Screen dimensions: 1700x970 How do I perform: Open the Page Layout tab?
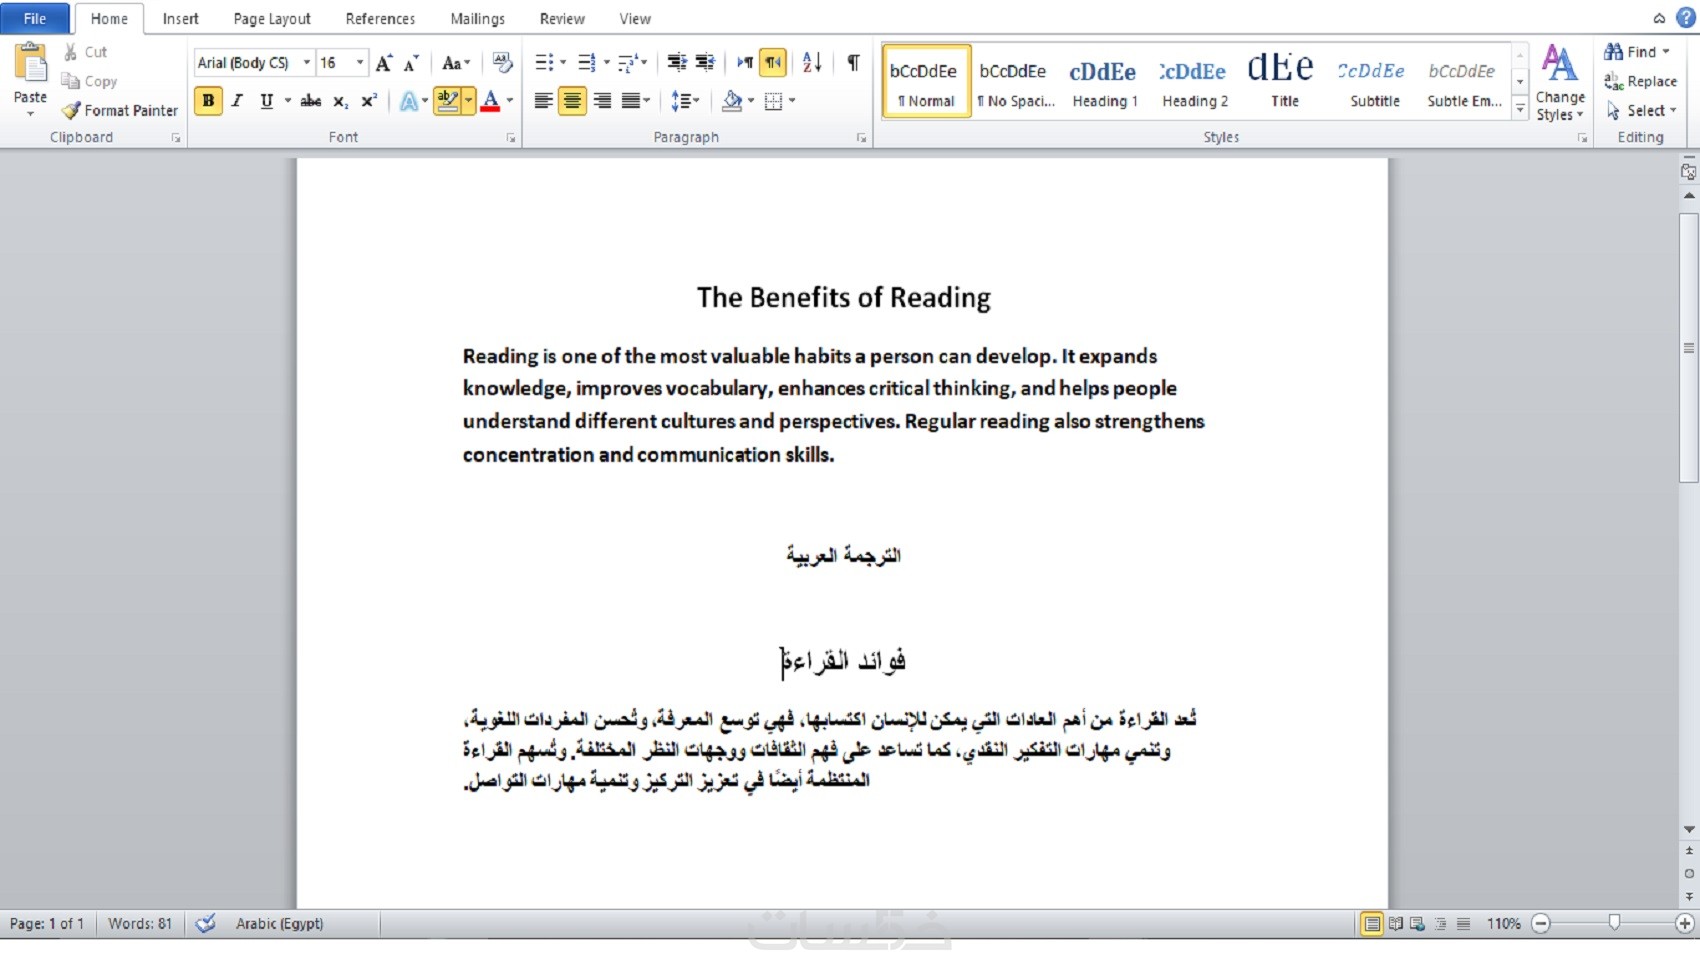click(272, 19)
